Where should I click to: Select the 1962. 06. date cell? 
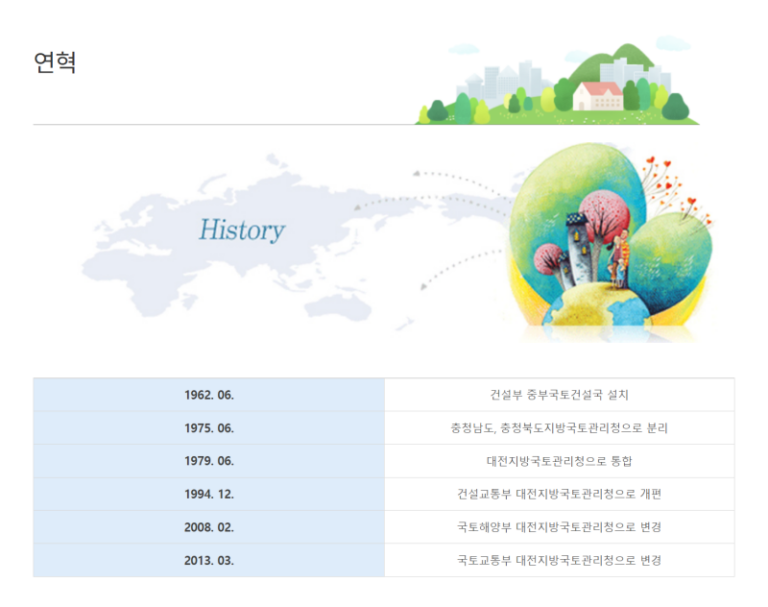tap(209, 395)
